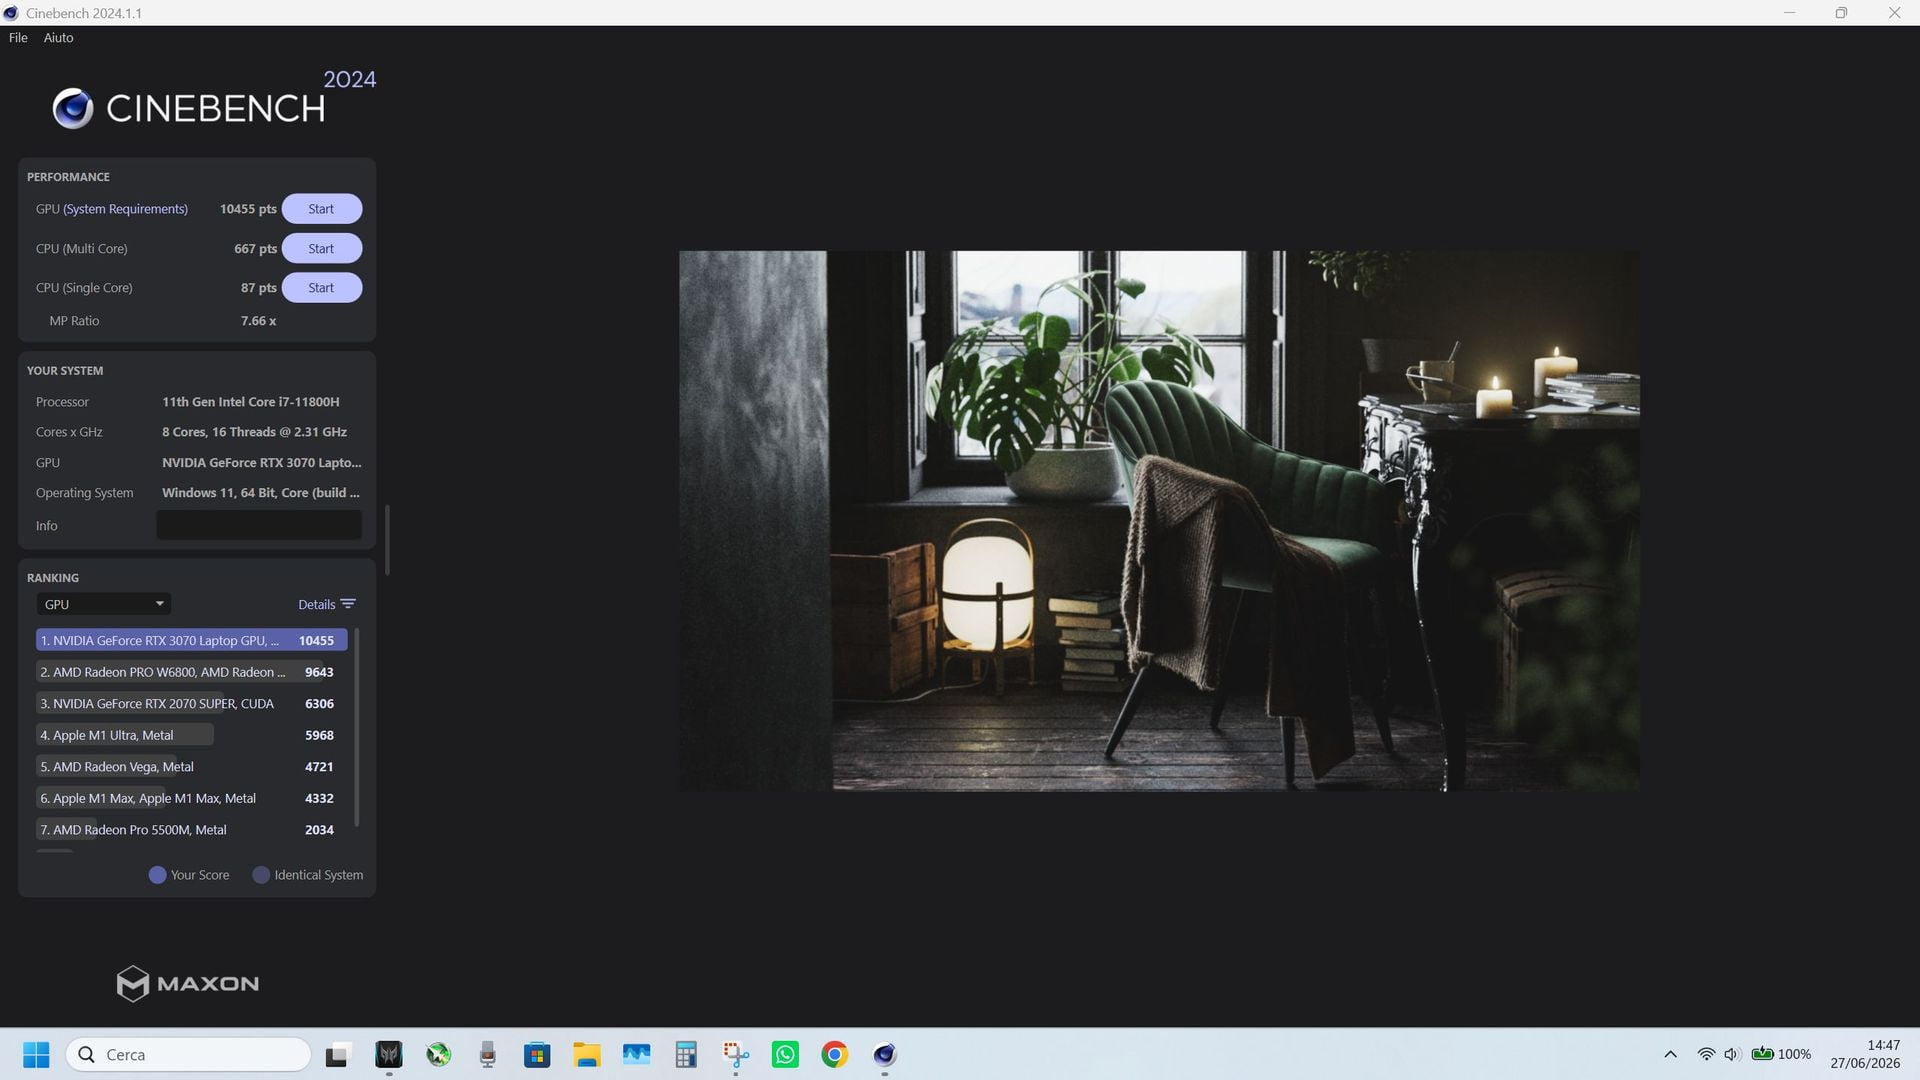Start the CPU Multi Core test
The image size is (1920, 1080).
(x=321, y=248)
